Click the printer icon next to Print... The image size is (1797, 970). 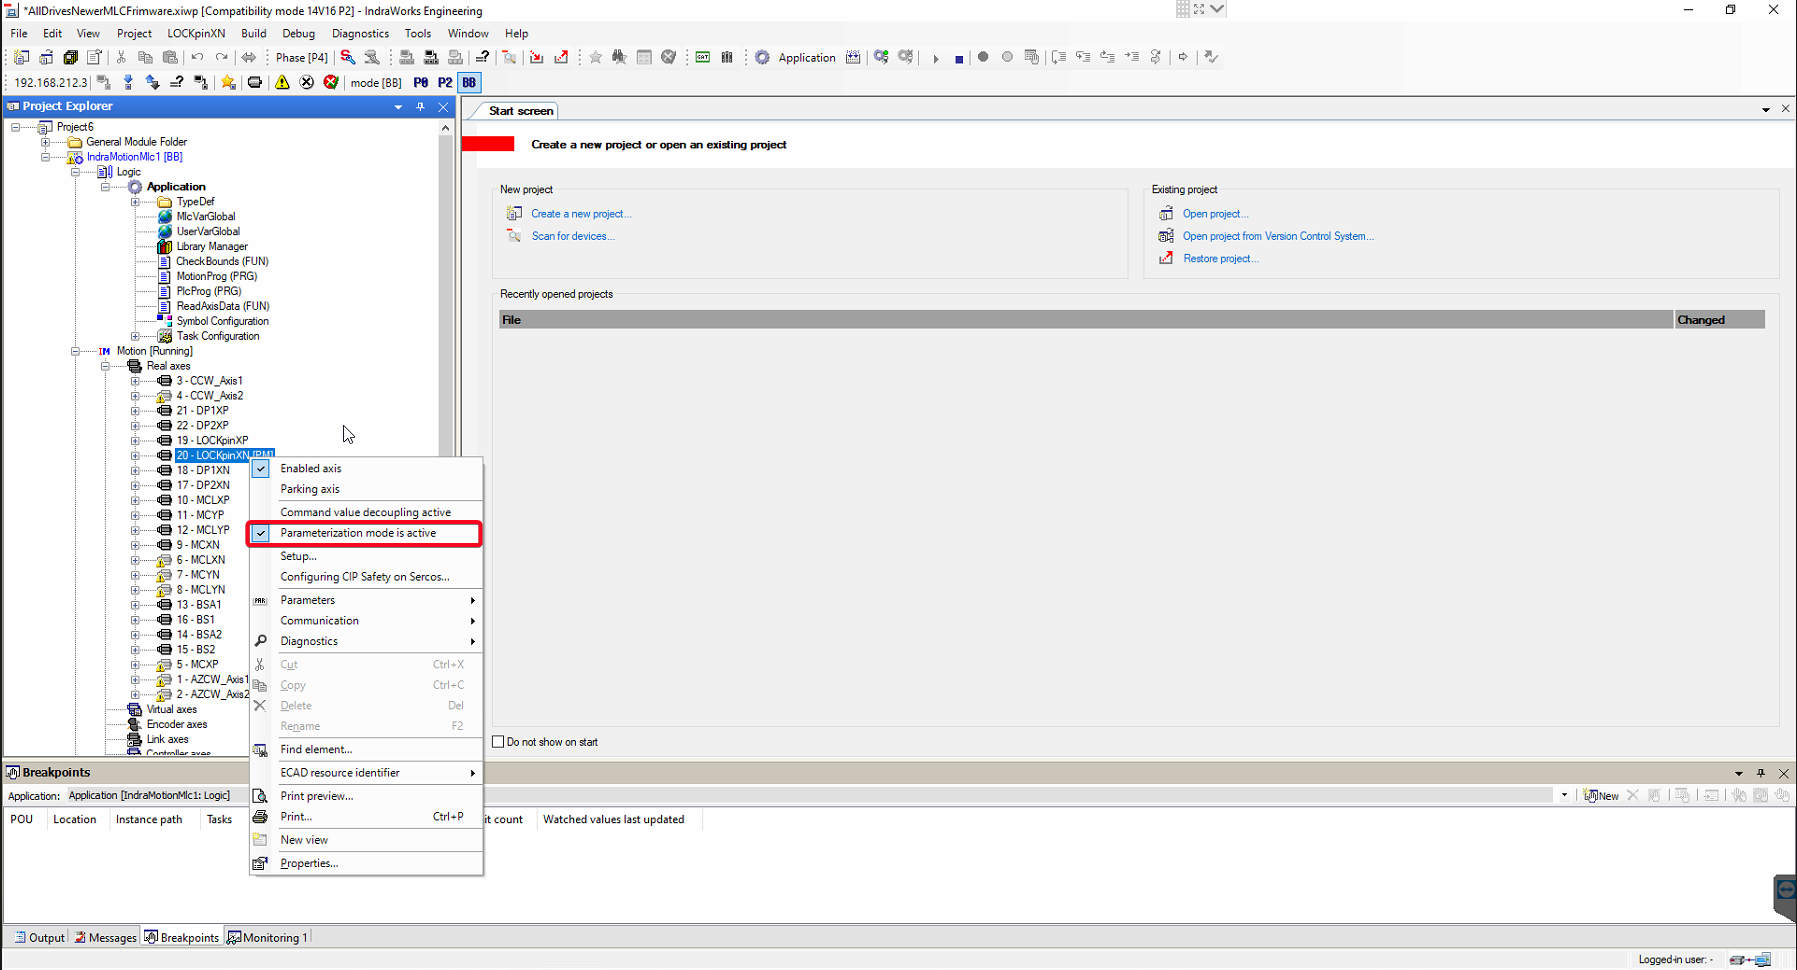click(260, 817)
